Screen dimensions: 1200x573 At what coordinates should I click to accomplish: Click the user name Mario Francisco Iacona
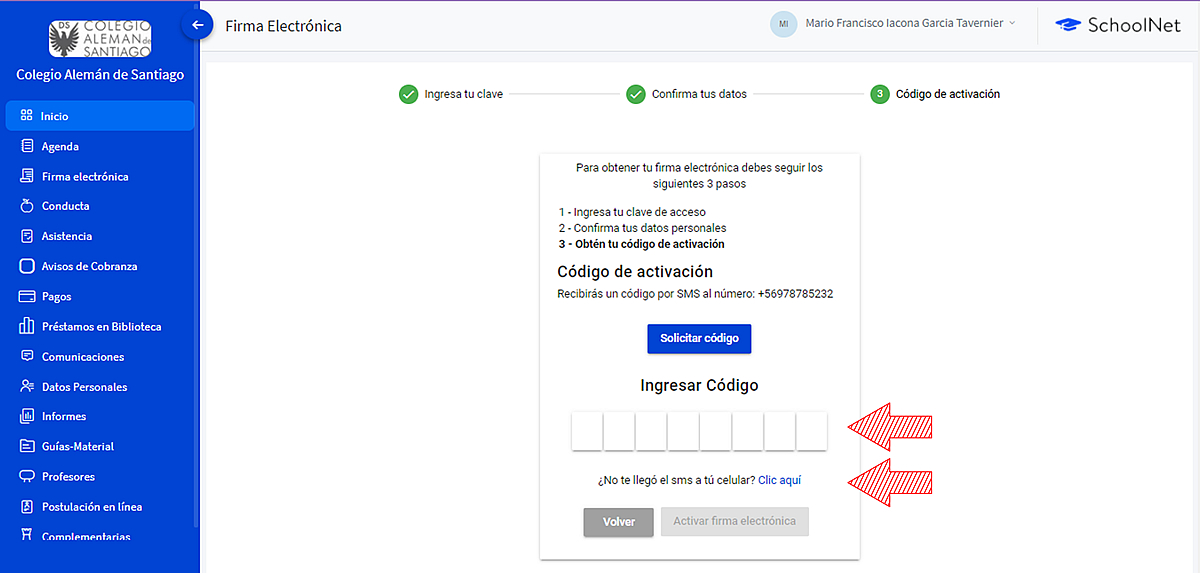click(904, 23)
